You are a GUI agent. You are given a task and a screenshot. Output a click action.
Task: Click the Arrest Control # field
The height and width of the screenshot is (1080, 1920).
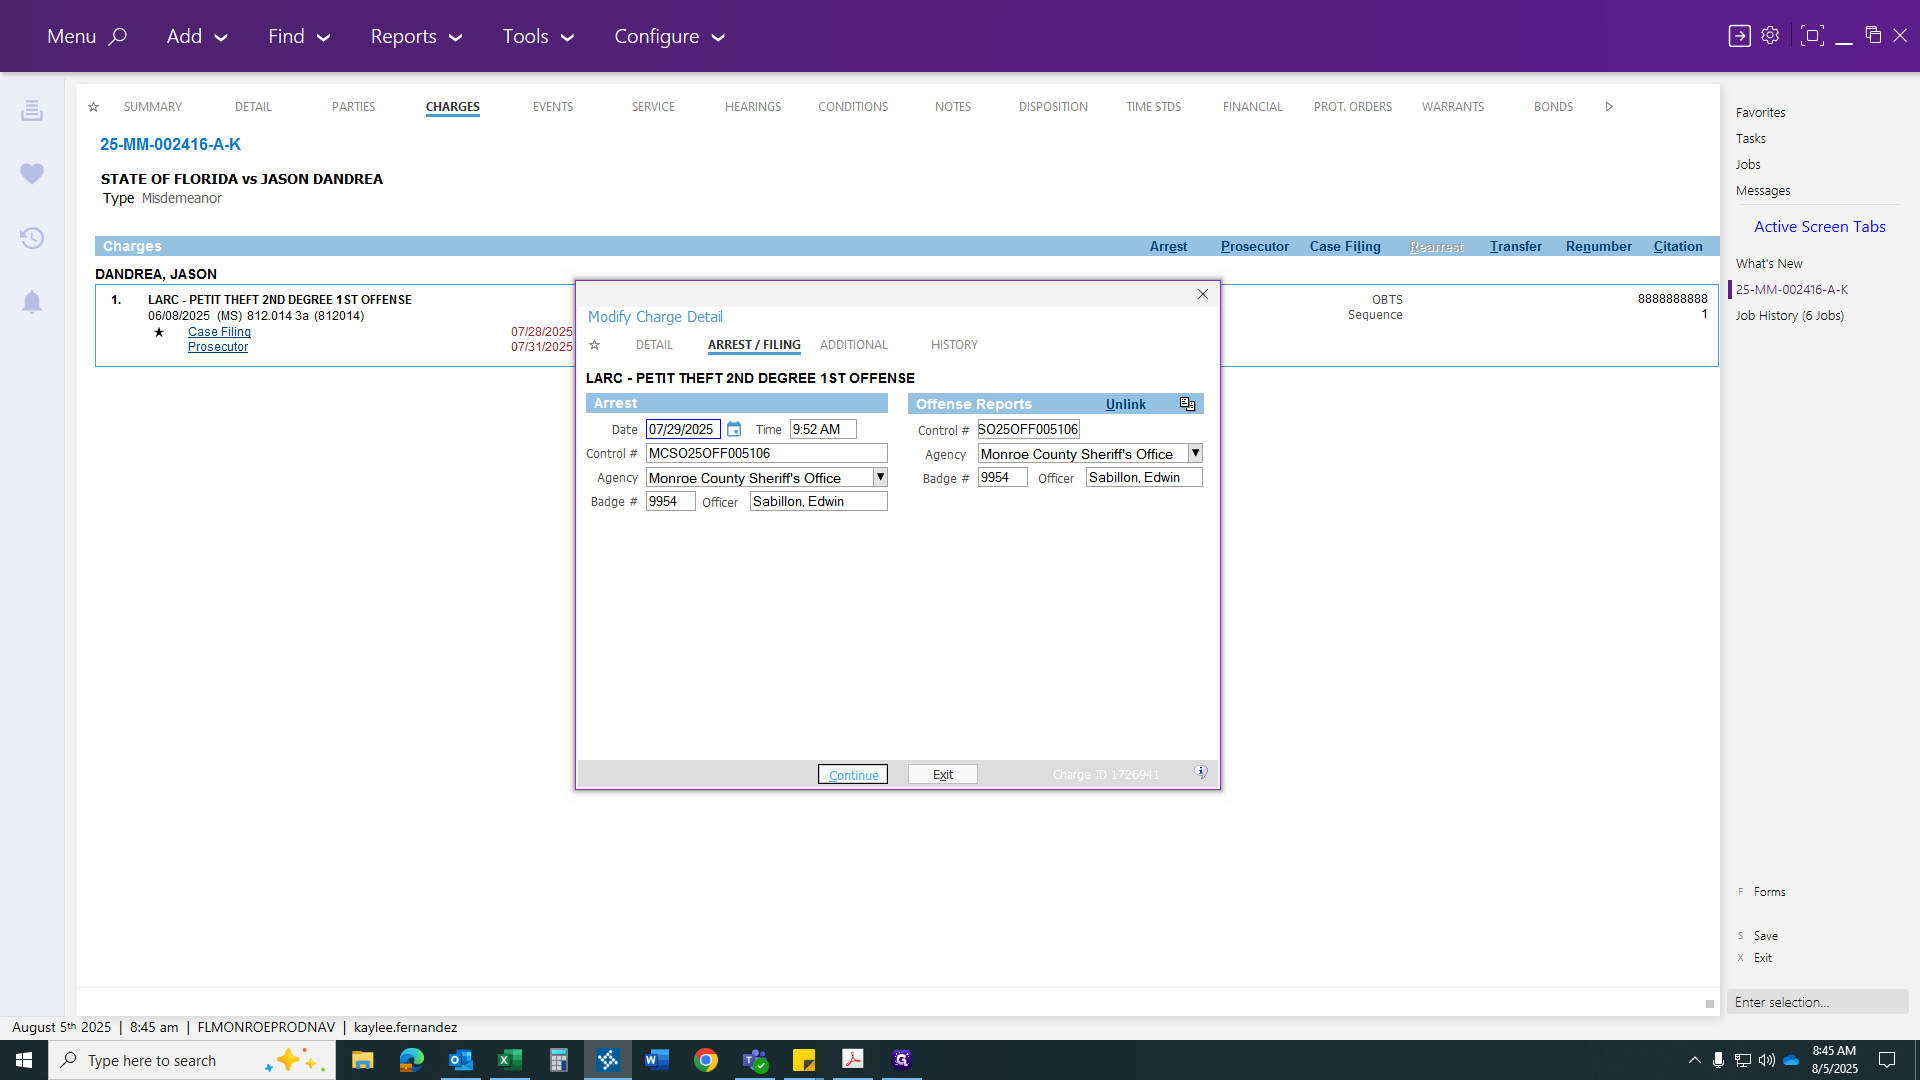click(766, 453)
